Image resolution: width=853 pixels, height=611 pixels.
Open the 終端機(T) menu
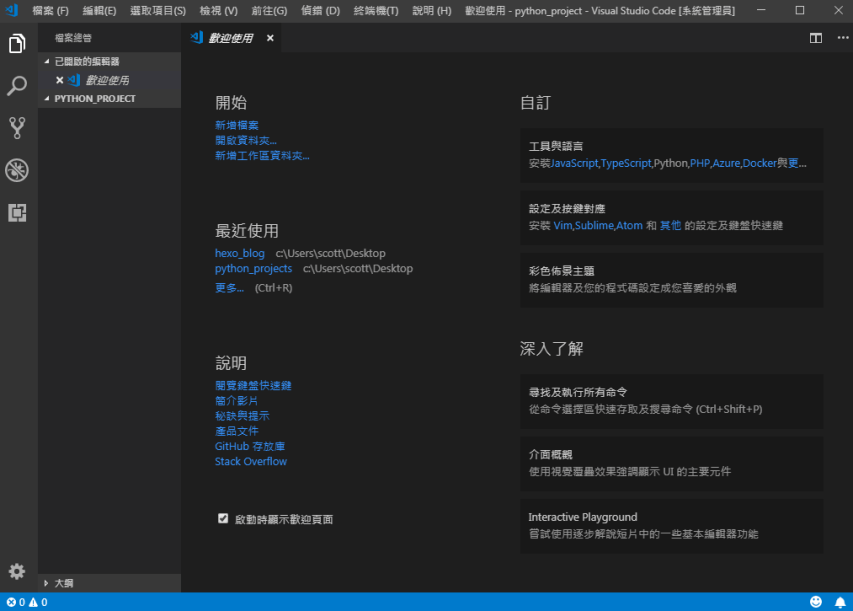click(376, 11)
